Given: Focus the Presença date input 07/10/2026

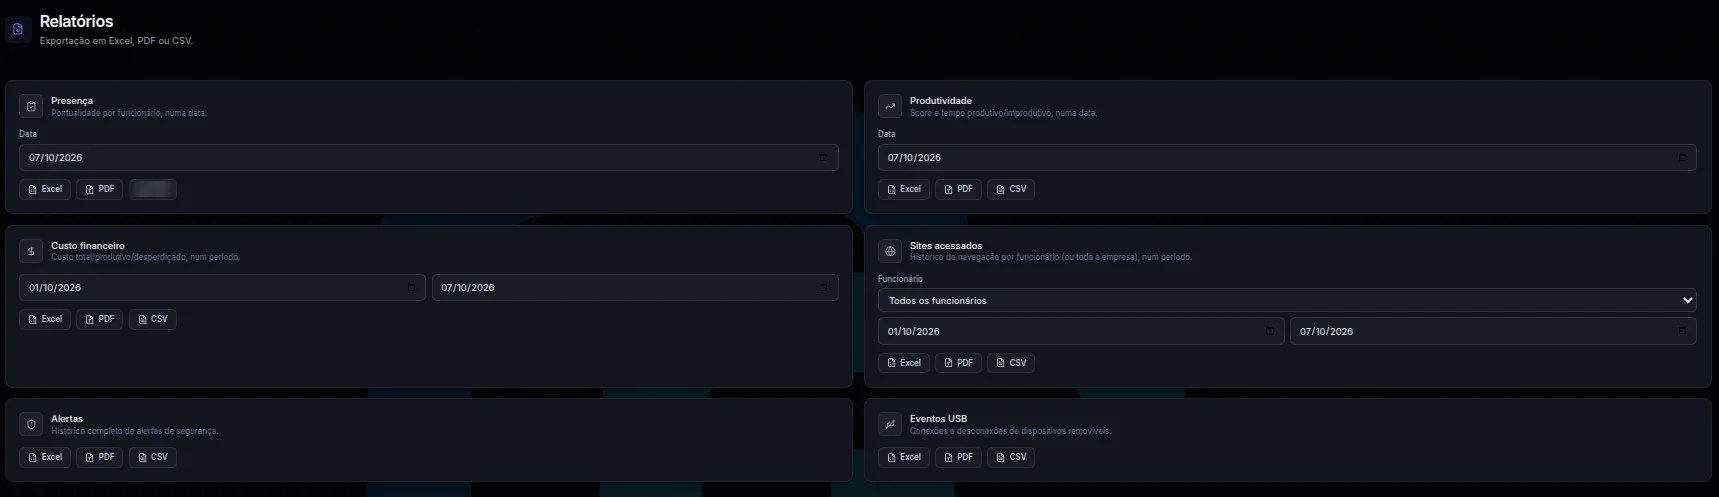Looking at the screenshot, I should (x=428, y=157).
